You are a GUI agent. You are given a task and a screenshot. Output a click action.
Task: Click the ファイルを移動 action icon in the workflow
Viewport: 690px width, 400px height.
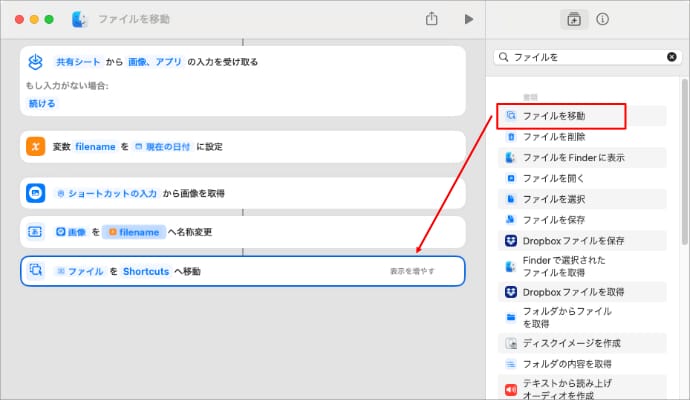pos(35,270)
